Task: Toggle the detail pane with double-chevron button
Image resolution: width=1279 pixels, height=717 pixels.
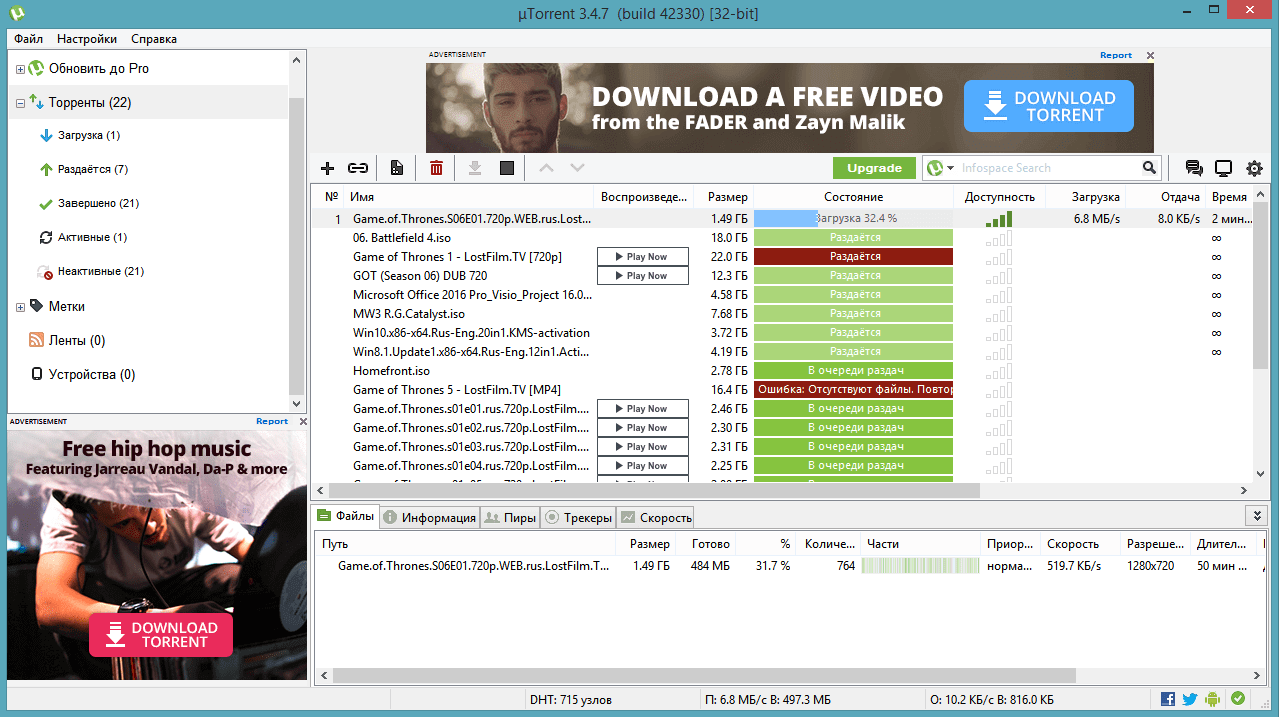Action: [x=1257, y=515]
